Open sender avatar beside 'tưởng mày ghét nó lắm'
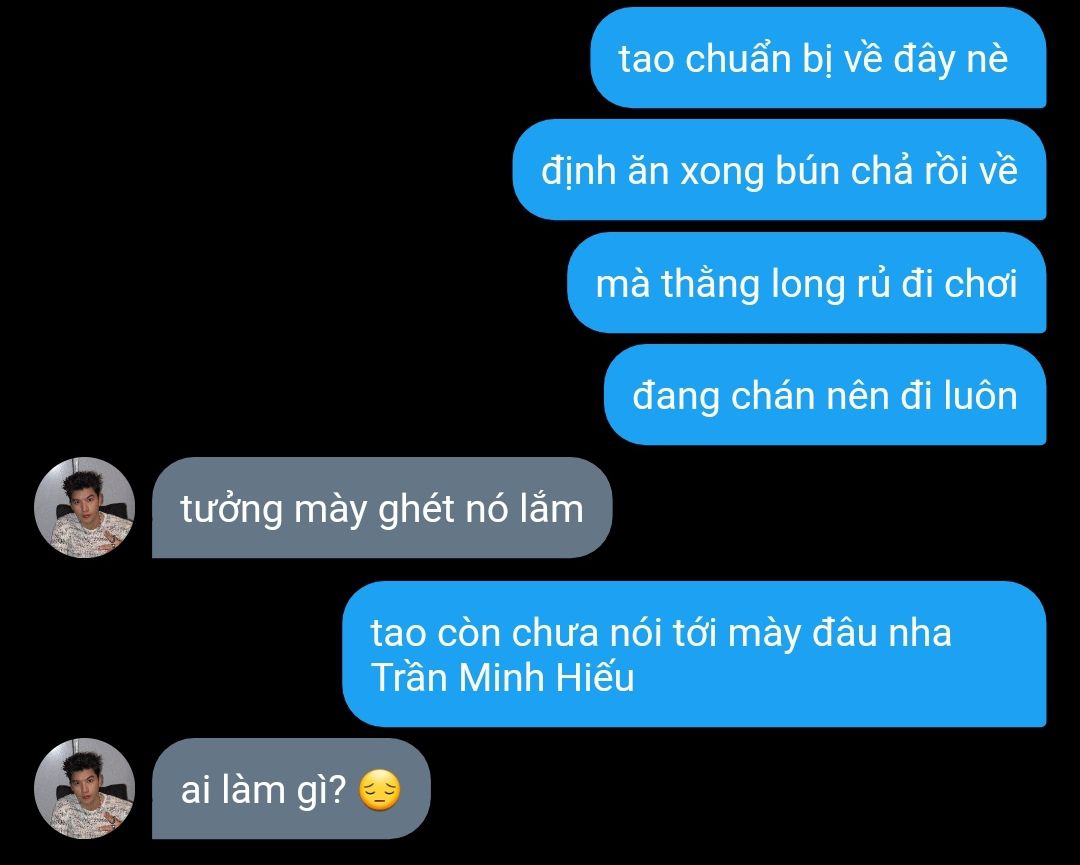 (x=85, y=508)
